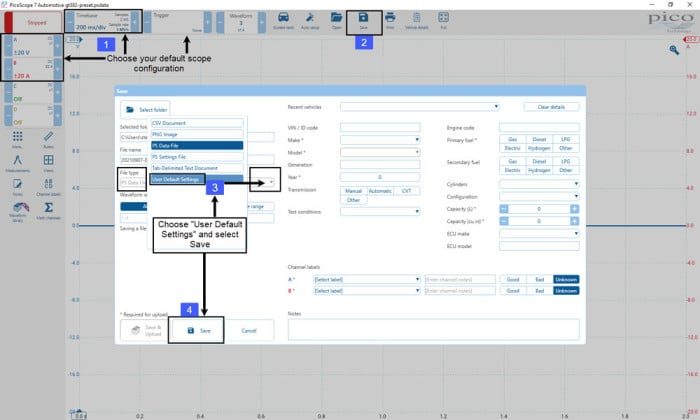Screen dimensions: 700x420
Task: Click the VIN / ID code input field
Action: pos(380,127)
